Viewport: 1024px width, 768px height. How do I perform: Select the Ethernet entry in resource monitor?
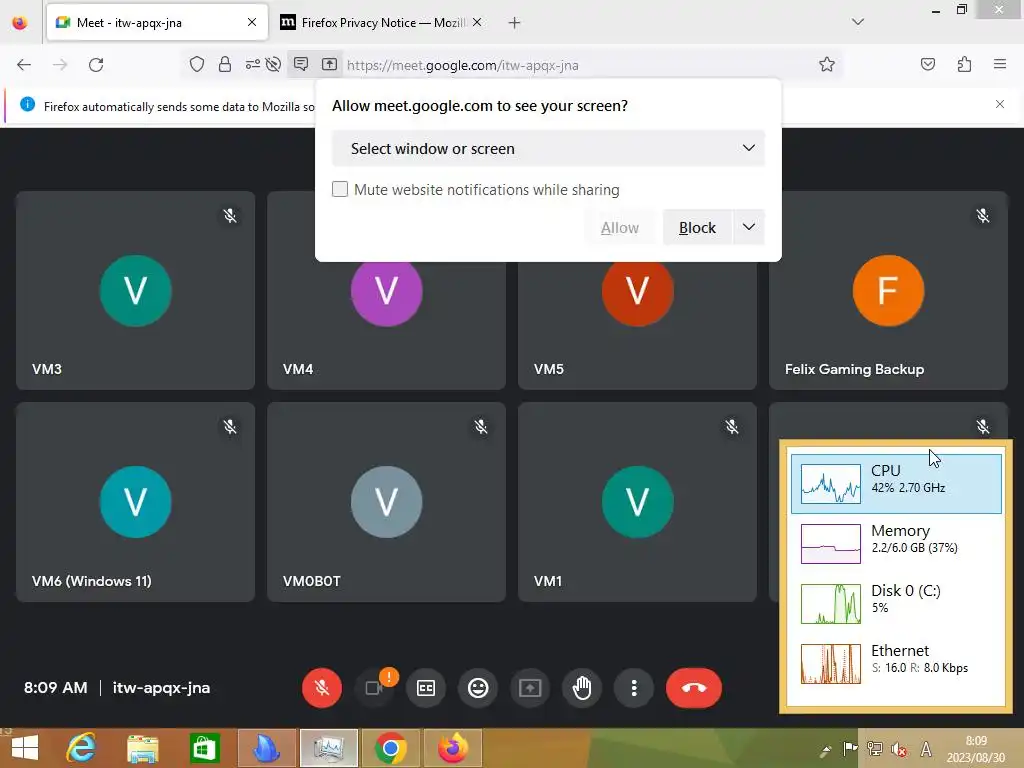(896, 664)
